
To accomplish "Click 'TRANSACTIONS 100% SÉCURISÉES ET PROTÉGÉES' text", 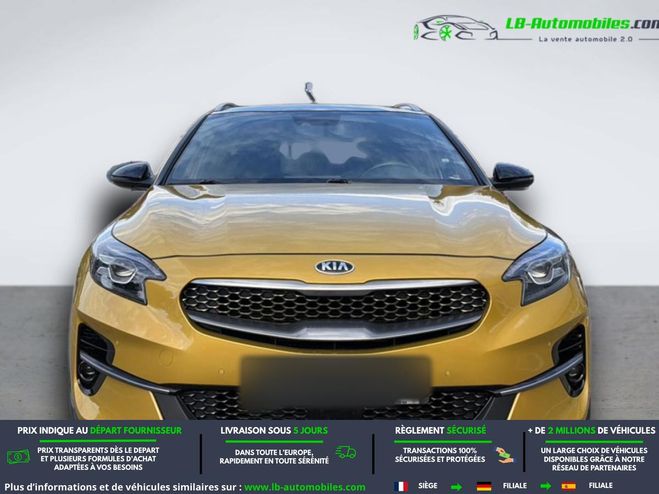I will click(440, 455).
